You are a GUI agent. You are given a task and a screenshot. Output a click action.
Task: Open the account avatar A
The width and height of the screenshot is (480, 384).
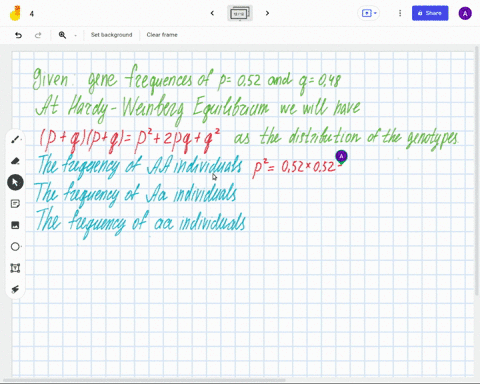point(465,14)
